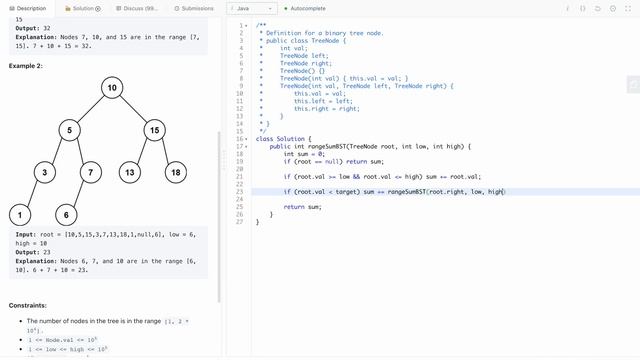Click 'this.val = val;' on line 10

click(x=320, y=93)
